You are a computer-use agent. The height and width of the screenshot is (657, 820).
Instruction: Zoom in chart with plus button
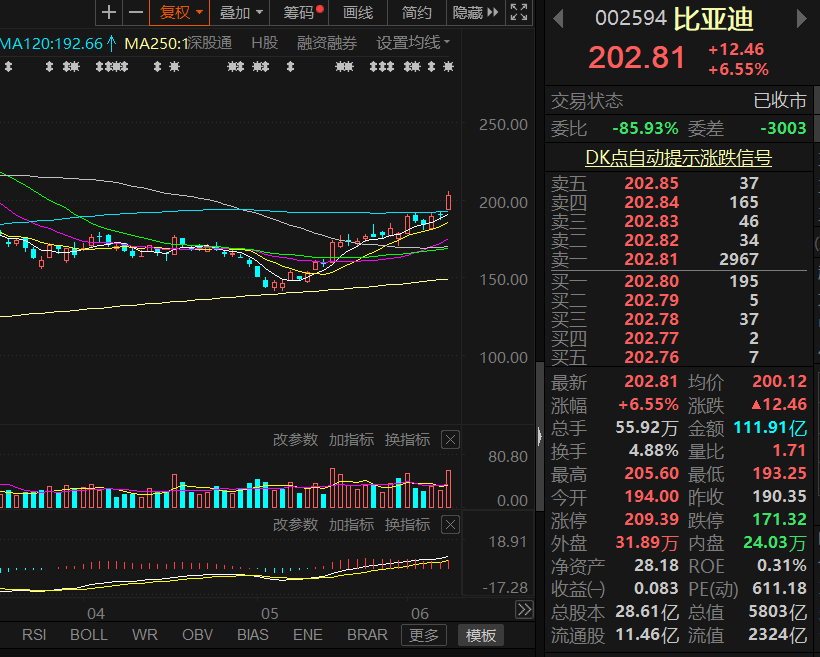(x=109, y=12)
